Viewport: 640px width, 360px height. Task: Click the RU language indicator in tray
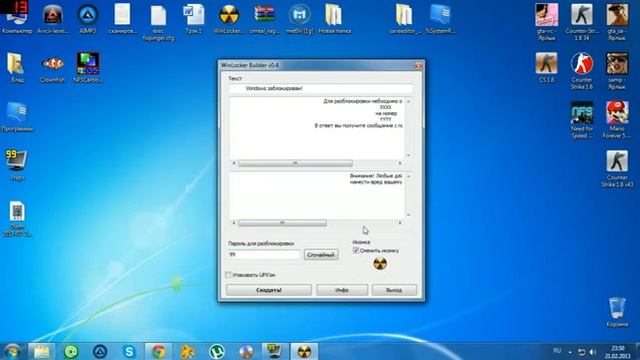[557, 351]
